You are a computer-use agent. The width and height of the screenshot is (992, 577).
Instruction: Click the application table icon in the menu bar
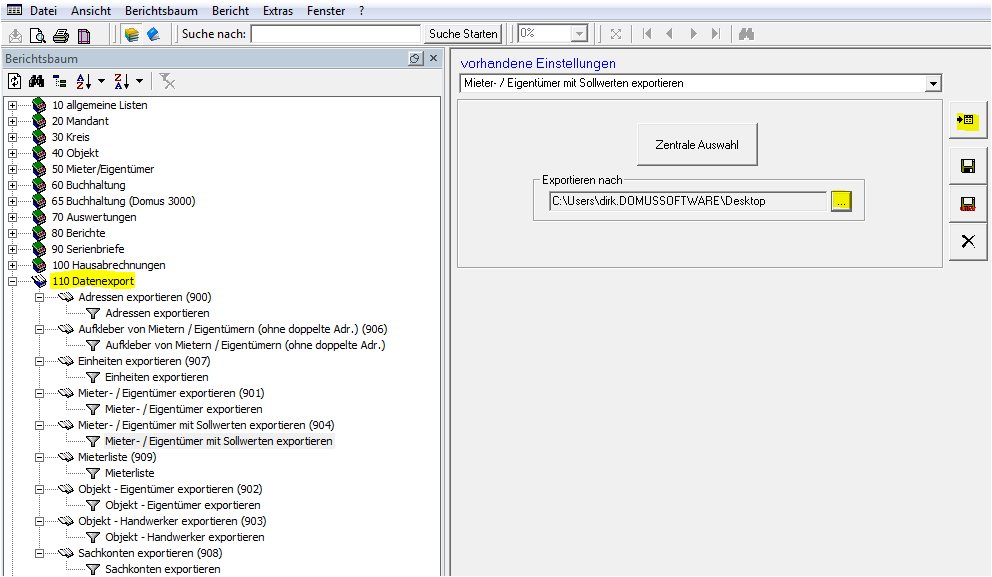click(x=14, y=10)
